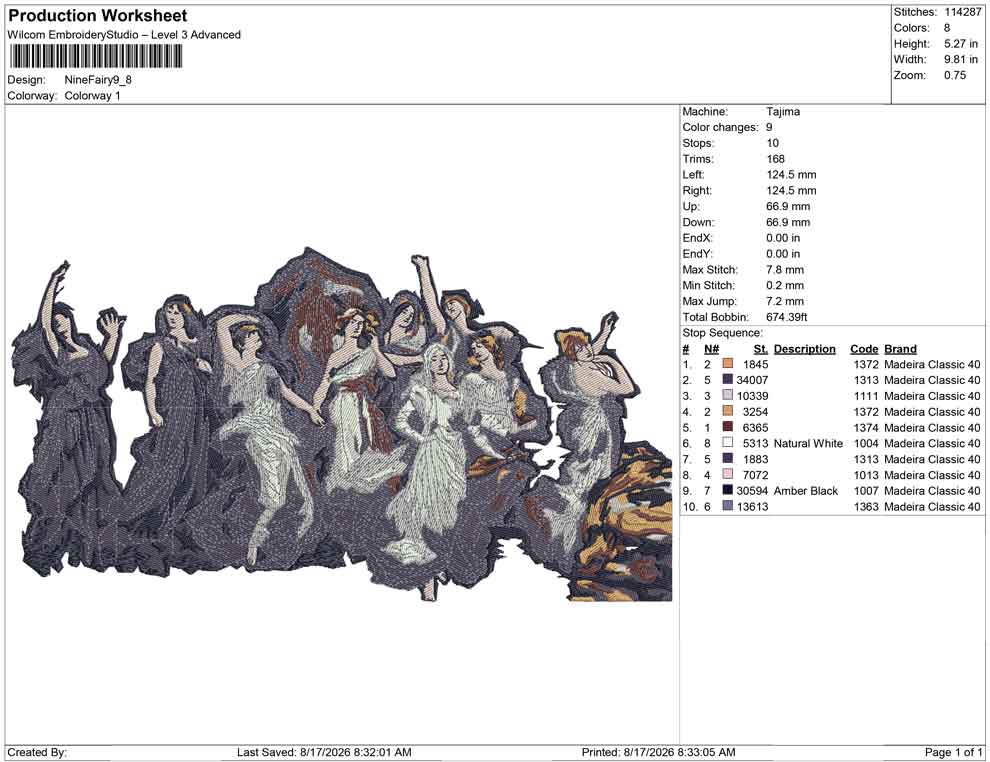Click thread code '1374' in stop 5
Viewport: 990px width, 762px height.
click(x=866, y=427)
